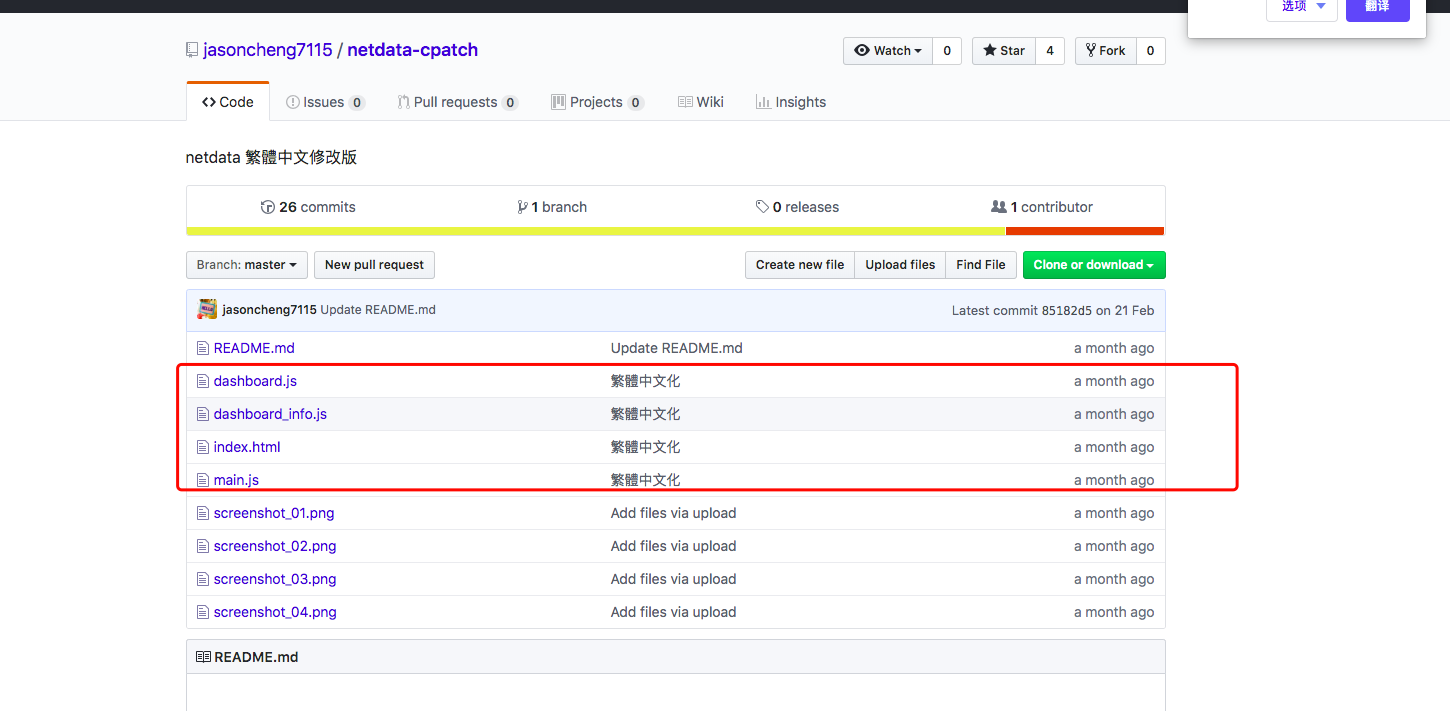Viewport: 1450px width, 711px height.
Task: View the 26 commits history
Action: (x=308, y=207)
